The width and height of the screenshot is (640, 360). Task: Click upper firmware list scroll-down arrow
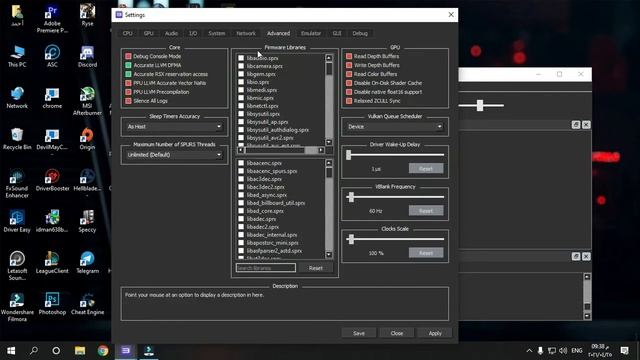[329, 142]
